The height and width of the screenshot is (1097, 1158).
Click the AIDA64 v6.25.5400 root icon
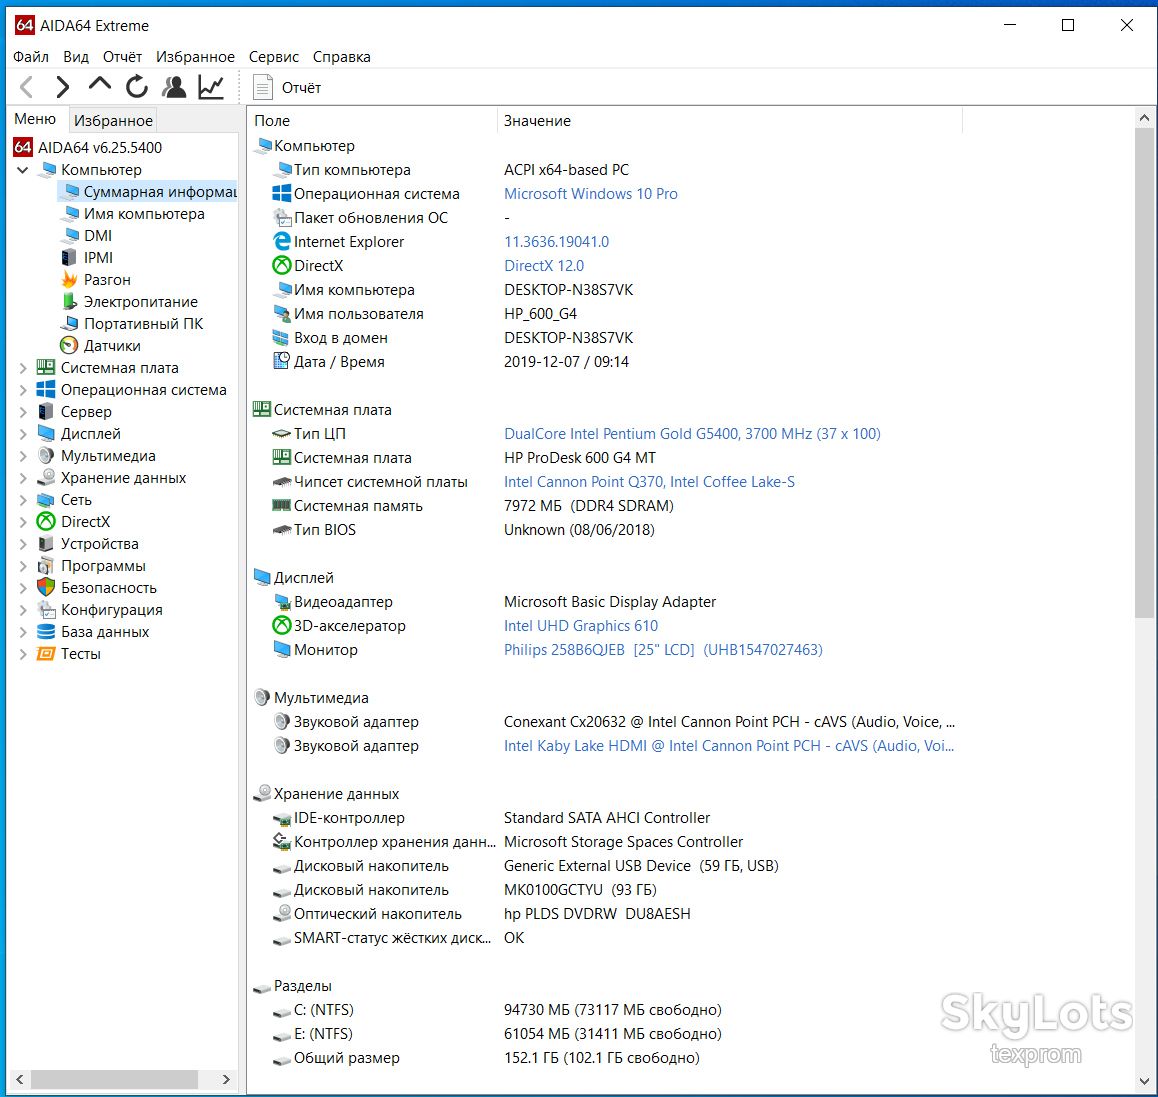click(x=23, y=147)
